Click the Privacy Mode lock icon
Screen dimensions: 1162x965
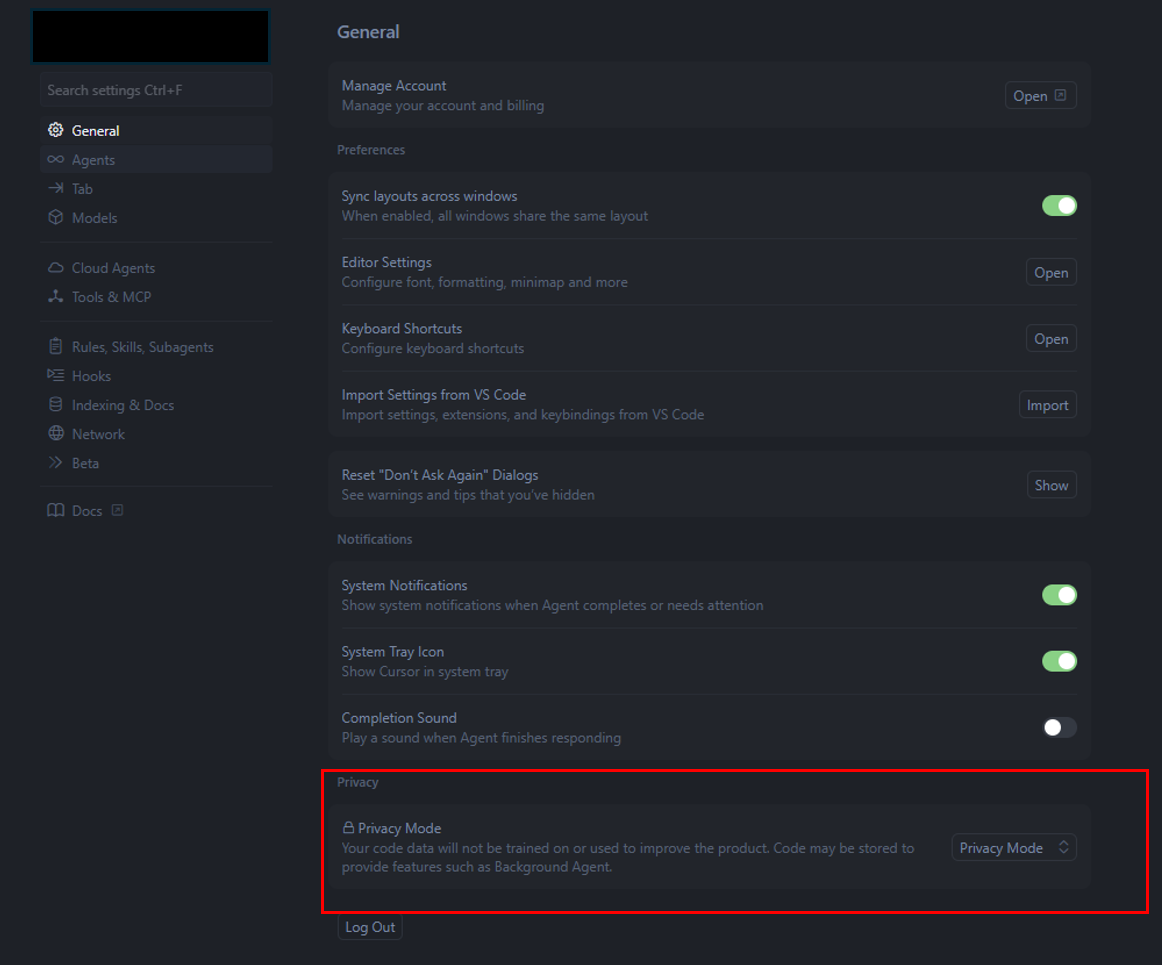pyautogui.click(x=348, y=827)
